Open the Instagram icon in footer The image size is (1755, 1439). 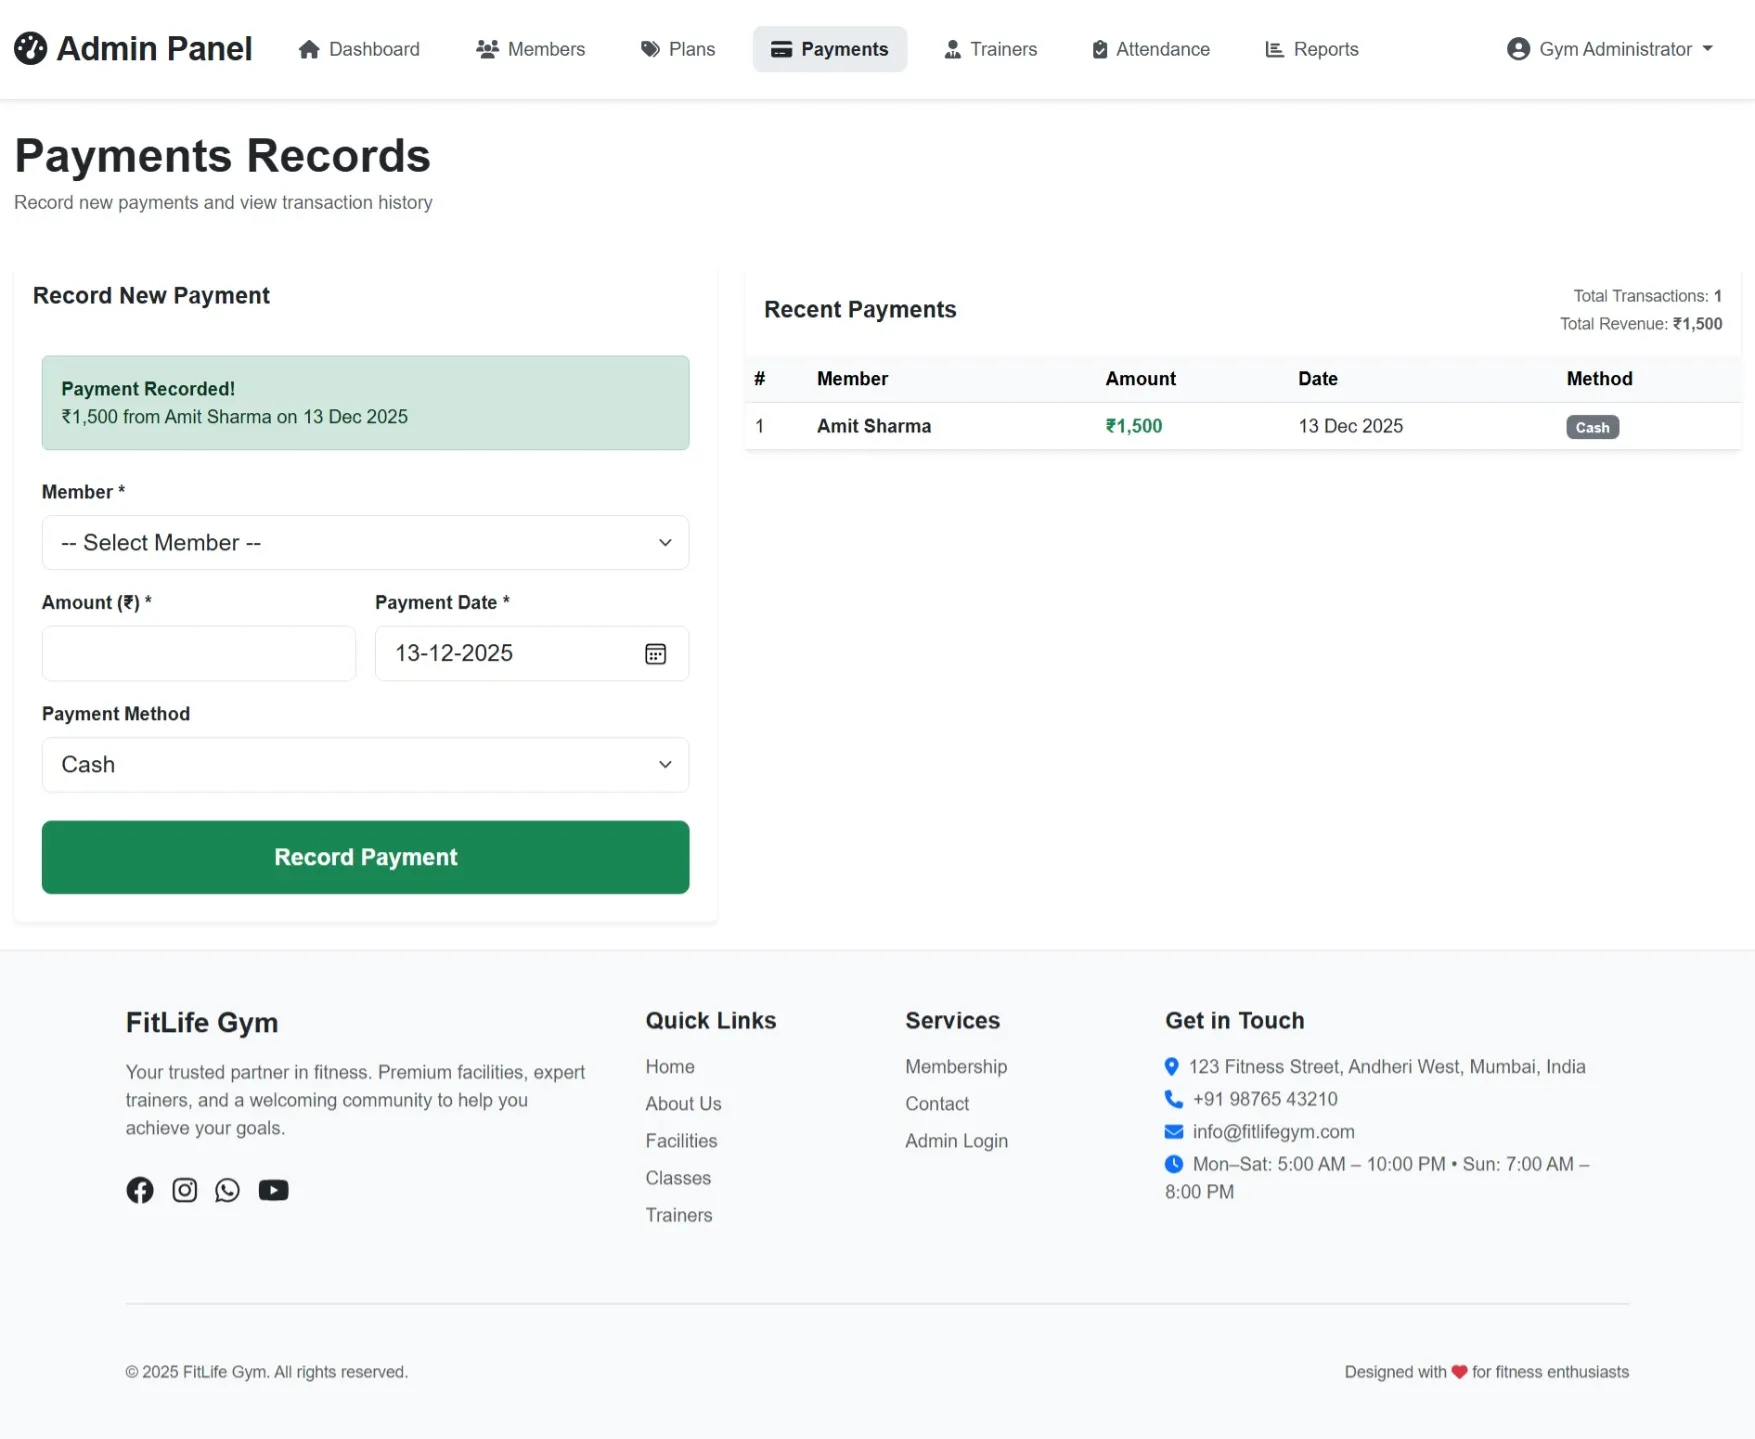point(184,1190)
